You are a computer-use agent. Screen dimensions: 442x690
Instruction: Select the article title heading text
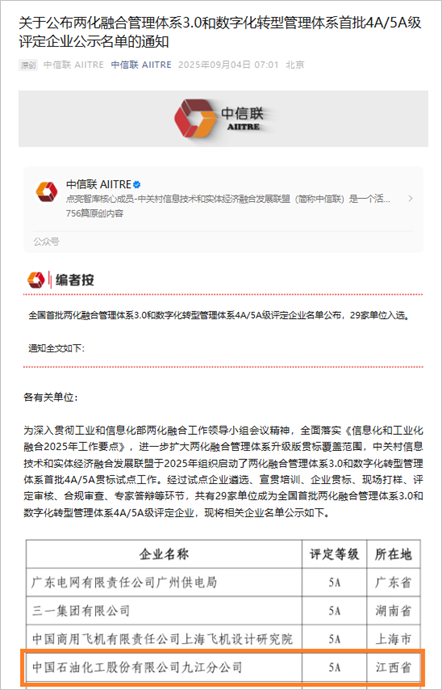220,33
